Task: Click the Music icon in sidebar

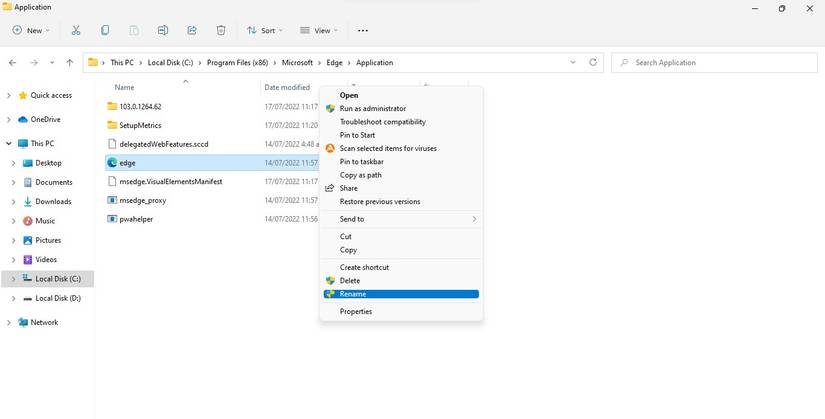Action: coord(27,221)
